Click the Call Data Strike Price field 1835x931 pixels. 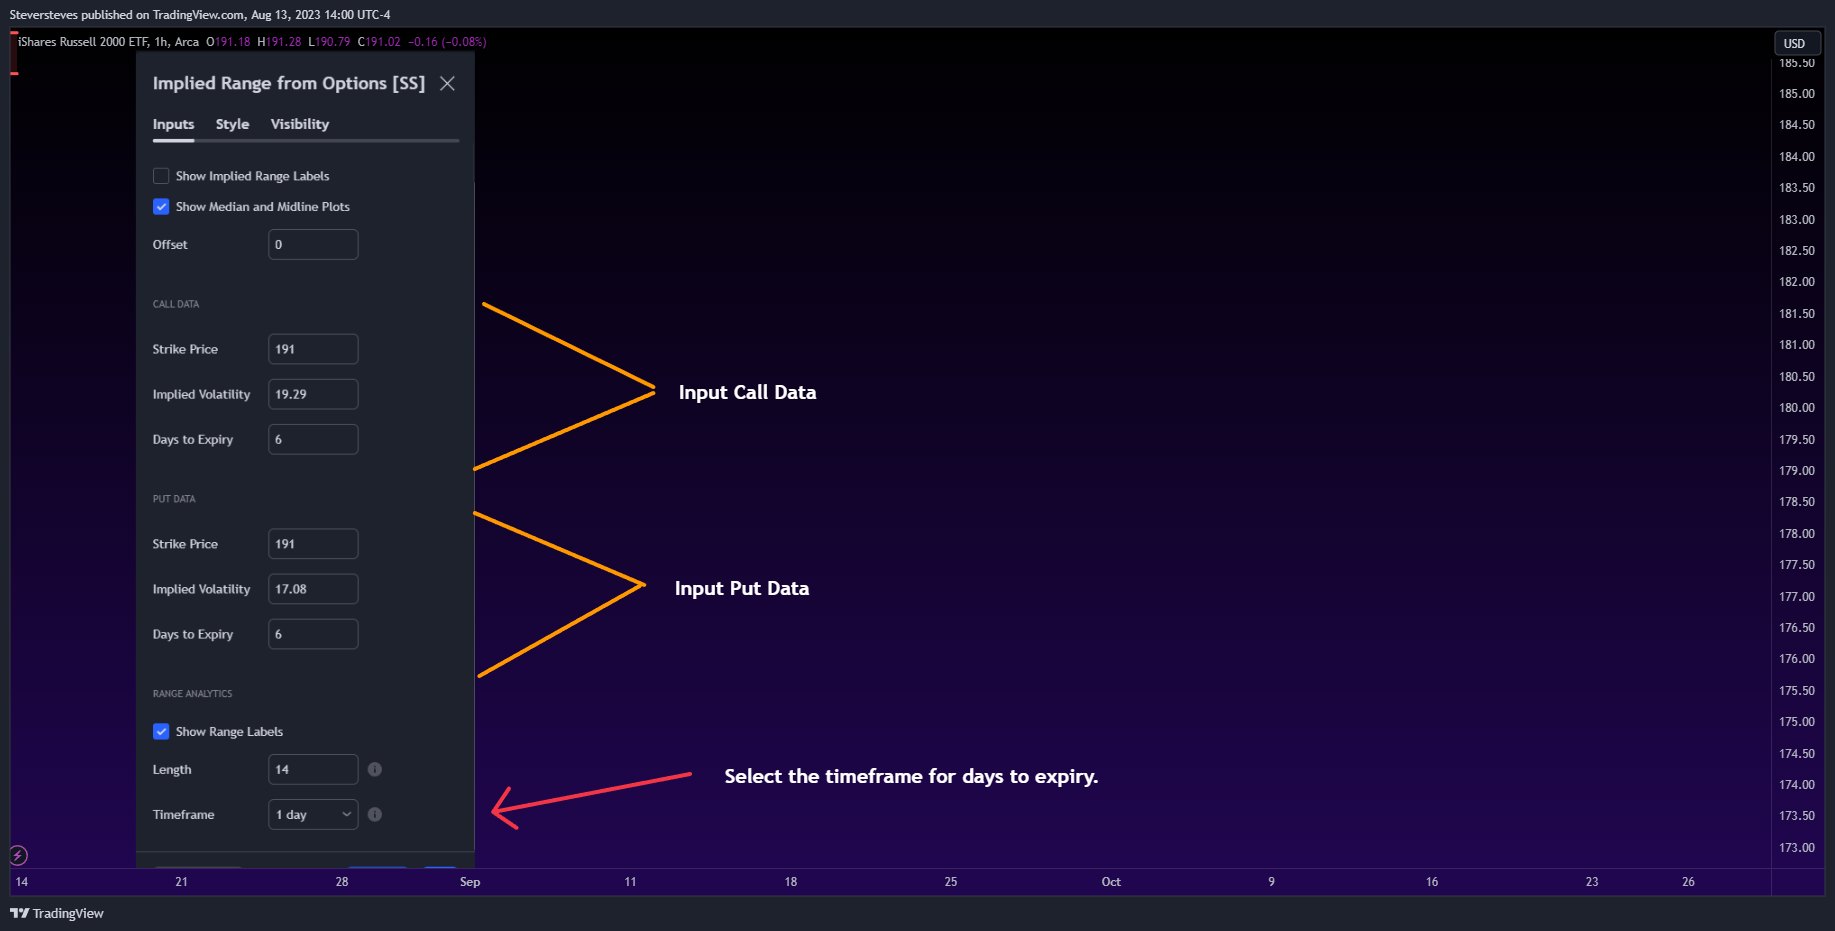pos(313,349)
